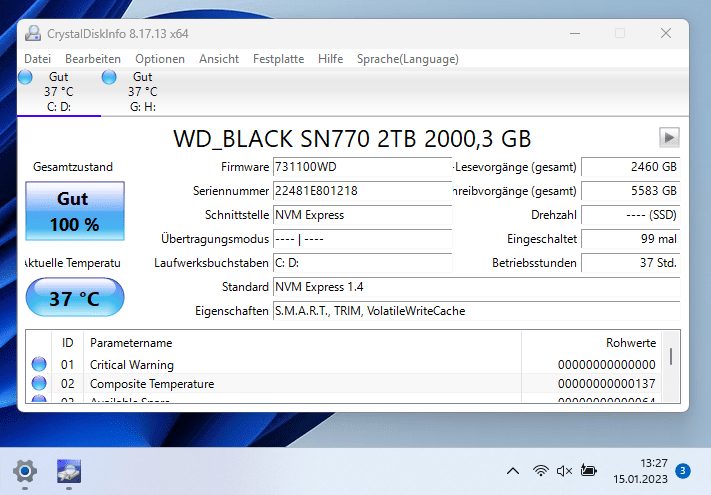This screenshot has width=711, height=495.
Task: Click the Eingeschaltet value 99 mal
Action: [x=630, y=239]
